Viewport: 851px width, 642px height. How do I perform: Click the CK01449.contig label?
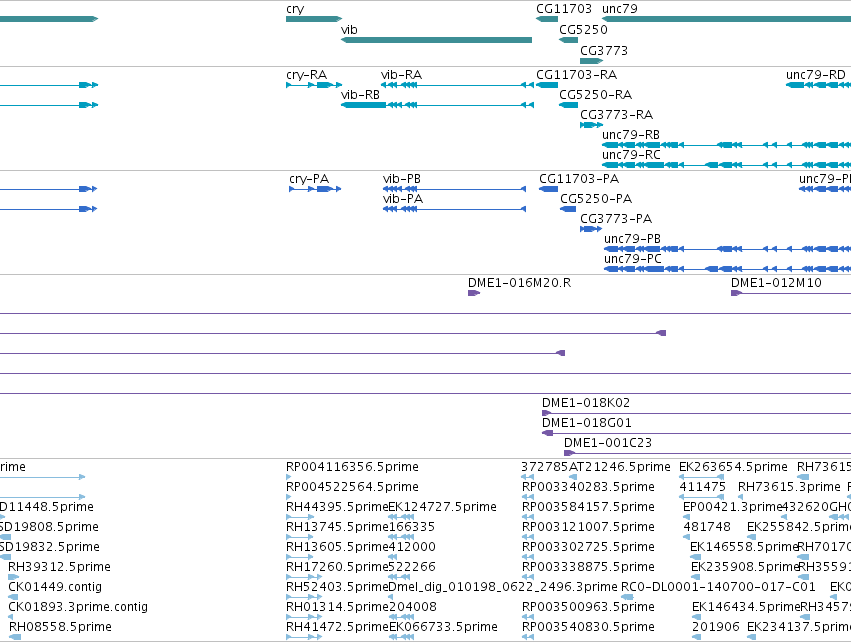[55, 588]
